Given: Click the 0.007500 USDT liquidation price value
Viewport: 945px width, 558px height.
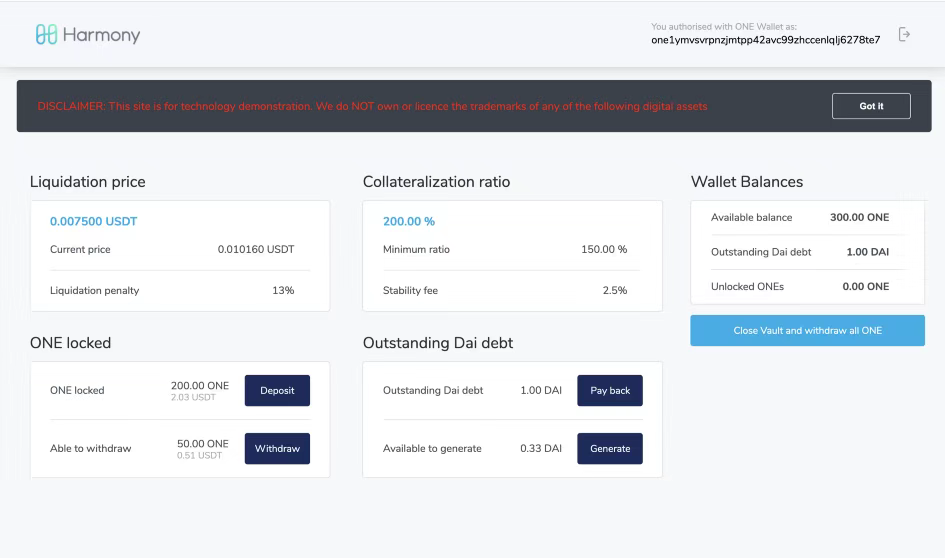Looking at the screenshot, I should click(x=93, y=221).
